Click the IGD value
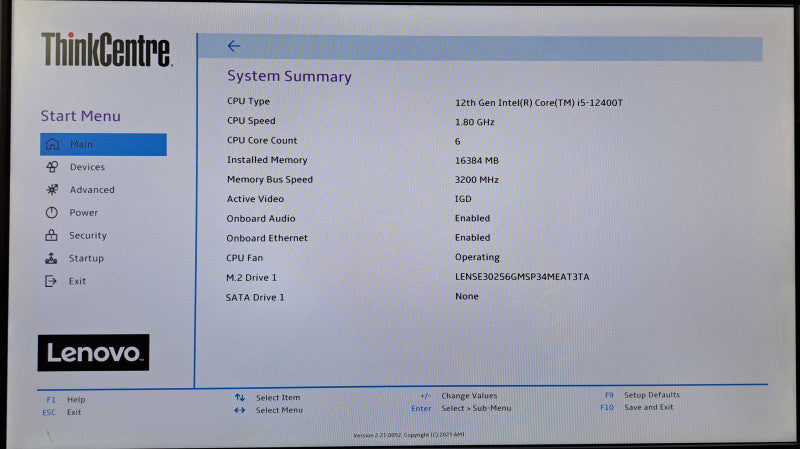 [x=463, y=198]
